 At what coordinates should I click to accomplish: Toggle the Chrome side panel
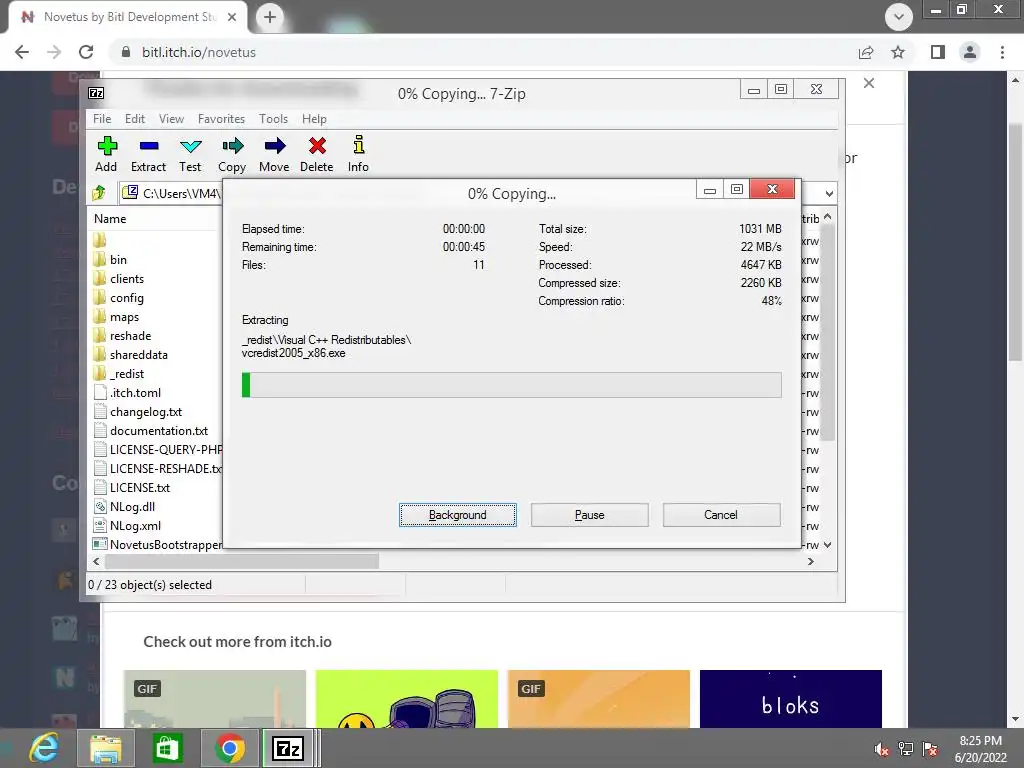click(x=938, y=52)
